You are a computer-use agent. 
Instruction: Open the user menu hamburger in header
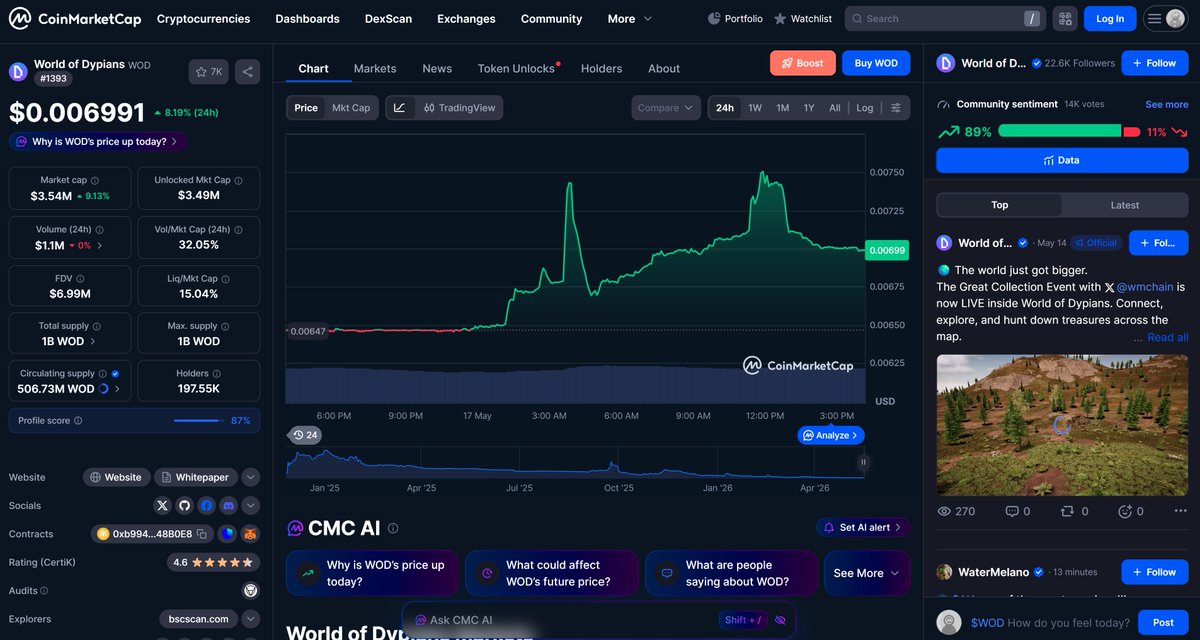1166,18
